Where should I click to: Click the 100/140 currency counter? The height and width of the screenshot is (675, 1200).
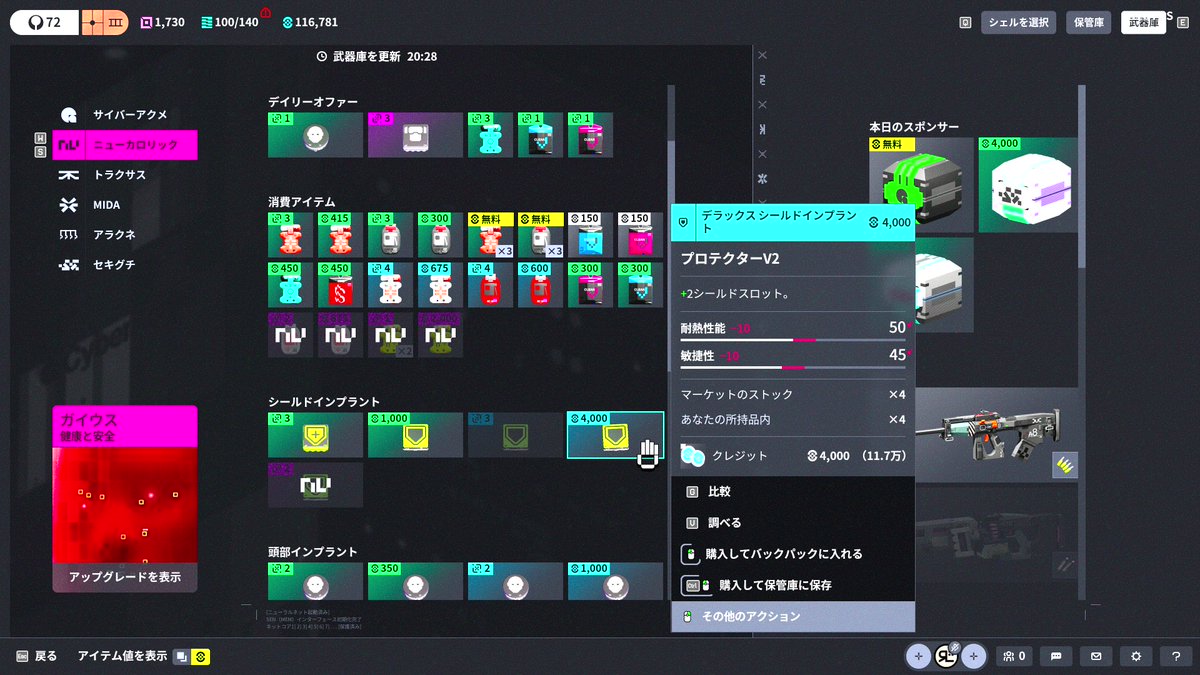(230, 22)
